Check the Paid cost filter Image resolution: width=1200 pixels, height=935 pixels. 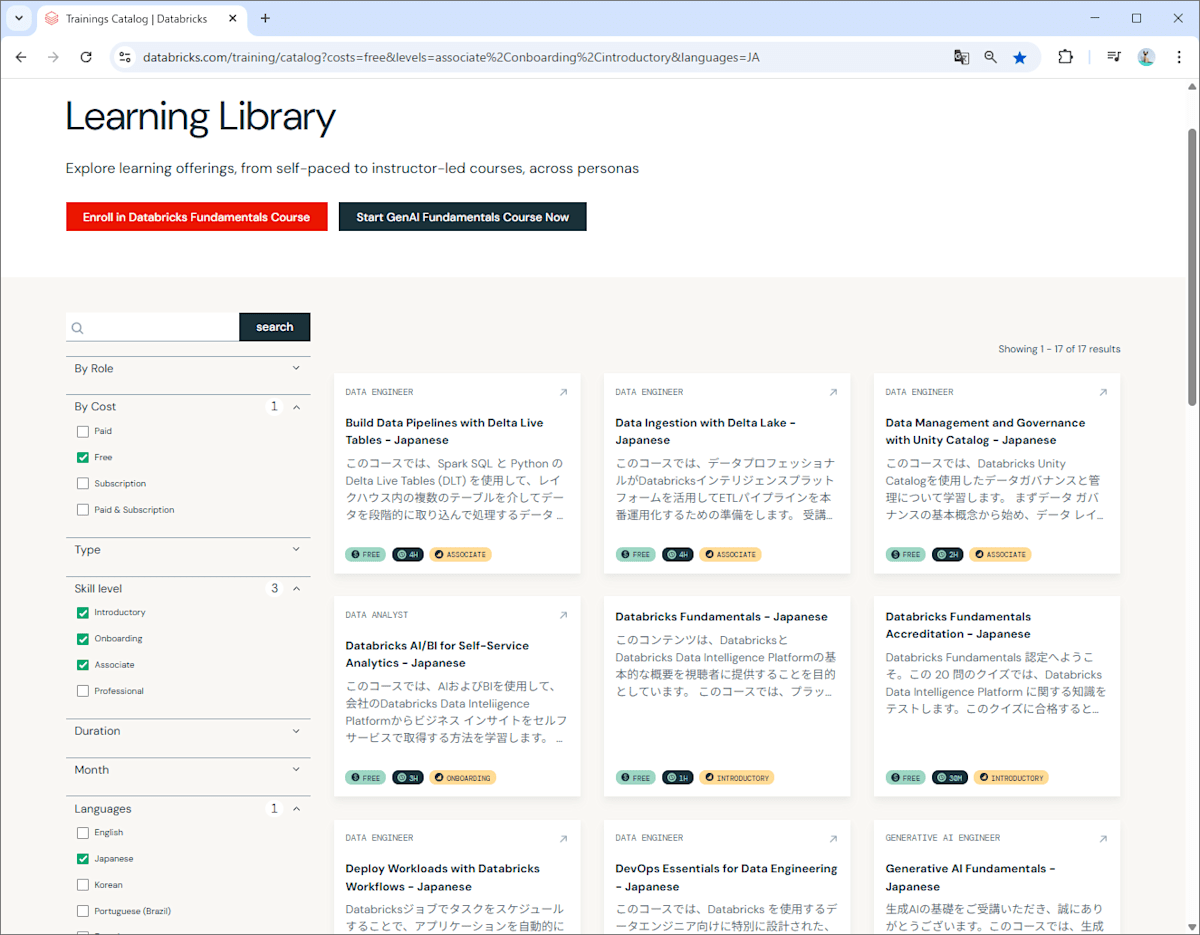83,431
